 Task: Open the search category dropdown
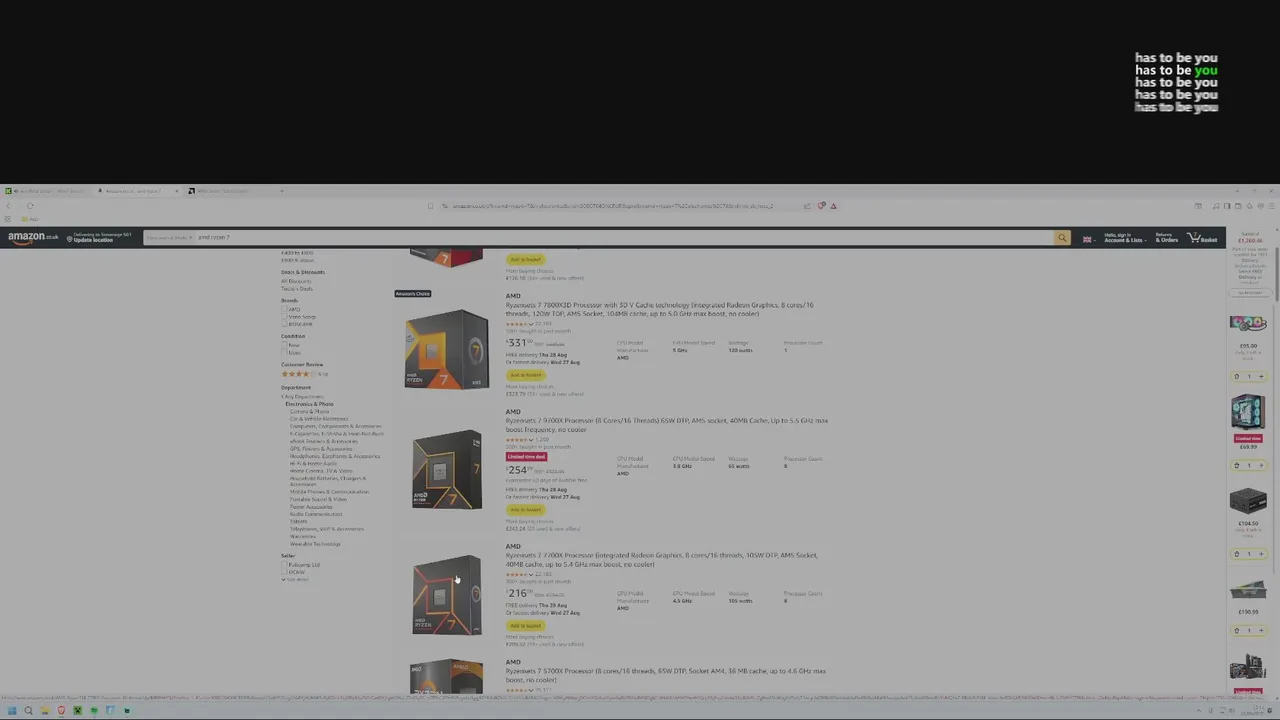click(x=168, y=238)
